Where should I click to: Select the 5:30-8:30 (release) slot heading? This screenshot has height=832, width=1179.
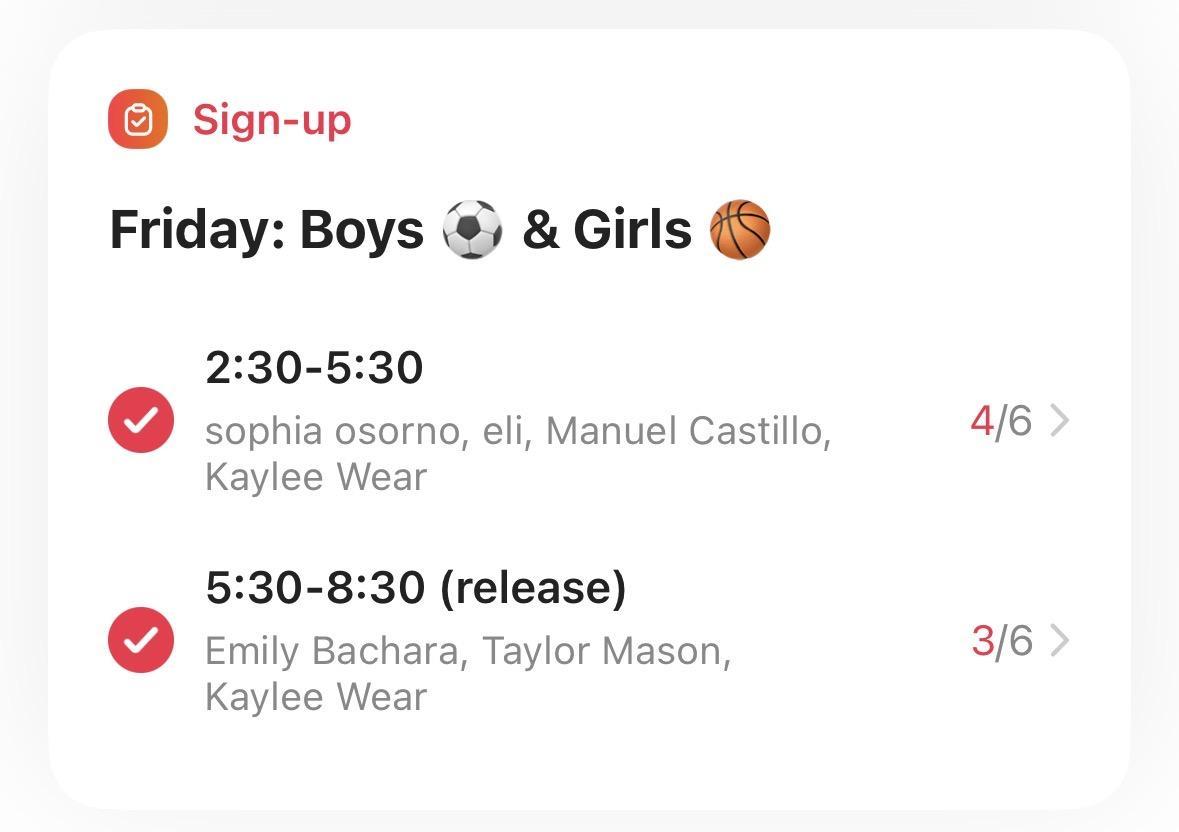(416, 588)
